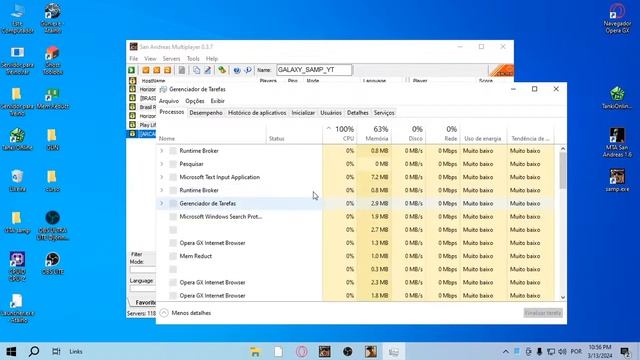640x360 pixels.
Task: Click the Finalizar tarefa button
Action: pos(543,313)
